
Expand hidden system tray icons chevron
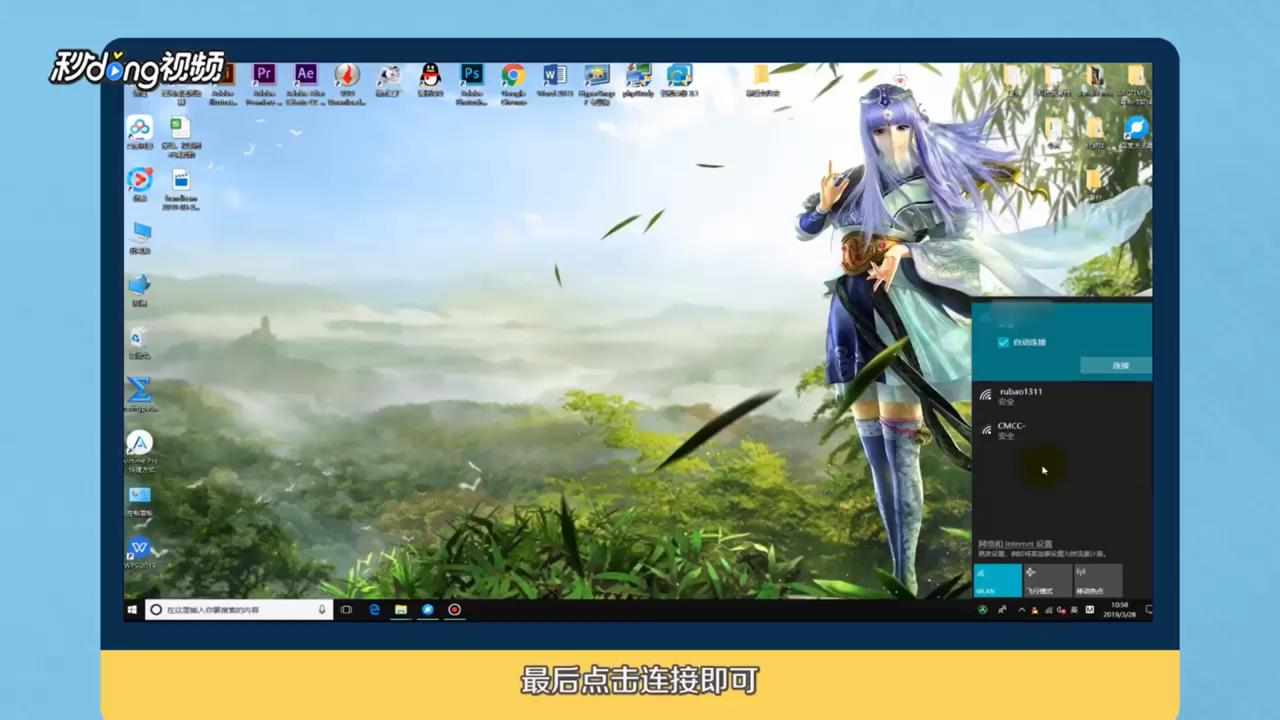1021,609
